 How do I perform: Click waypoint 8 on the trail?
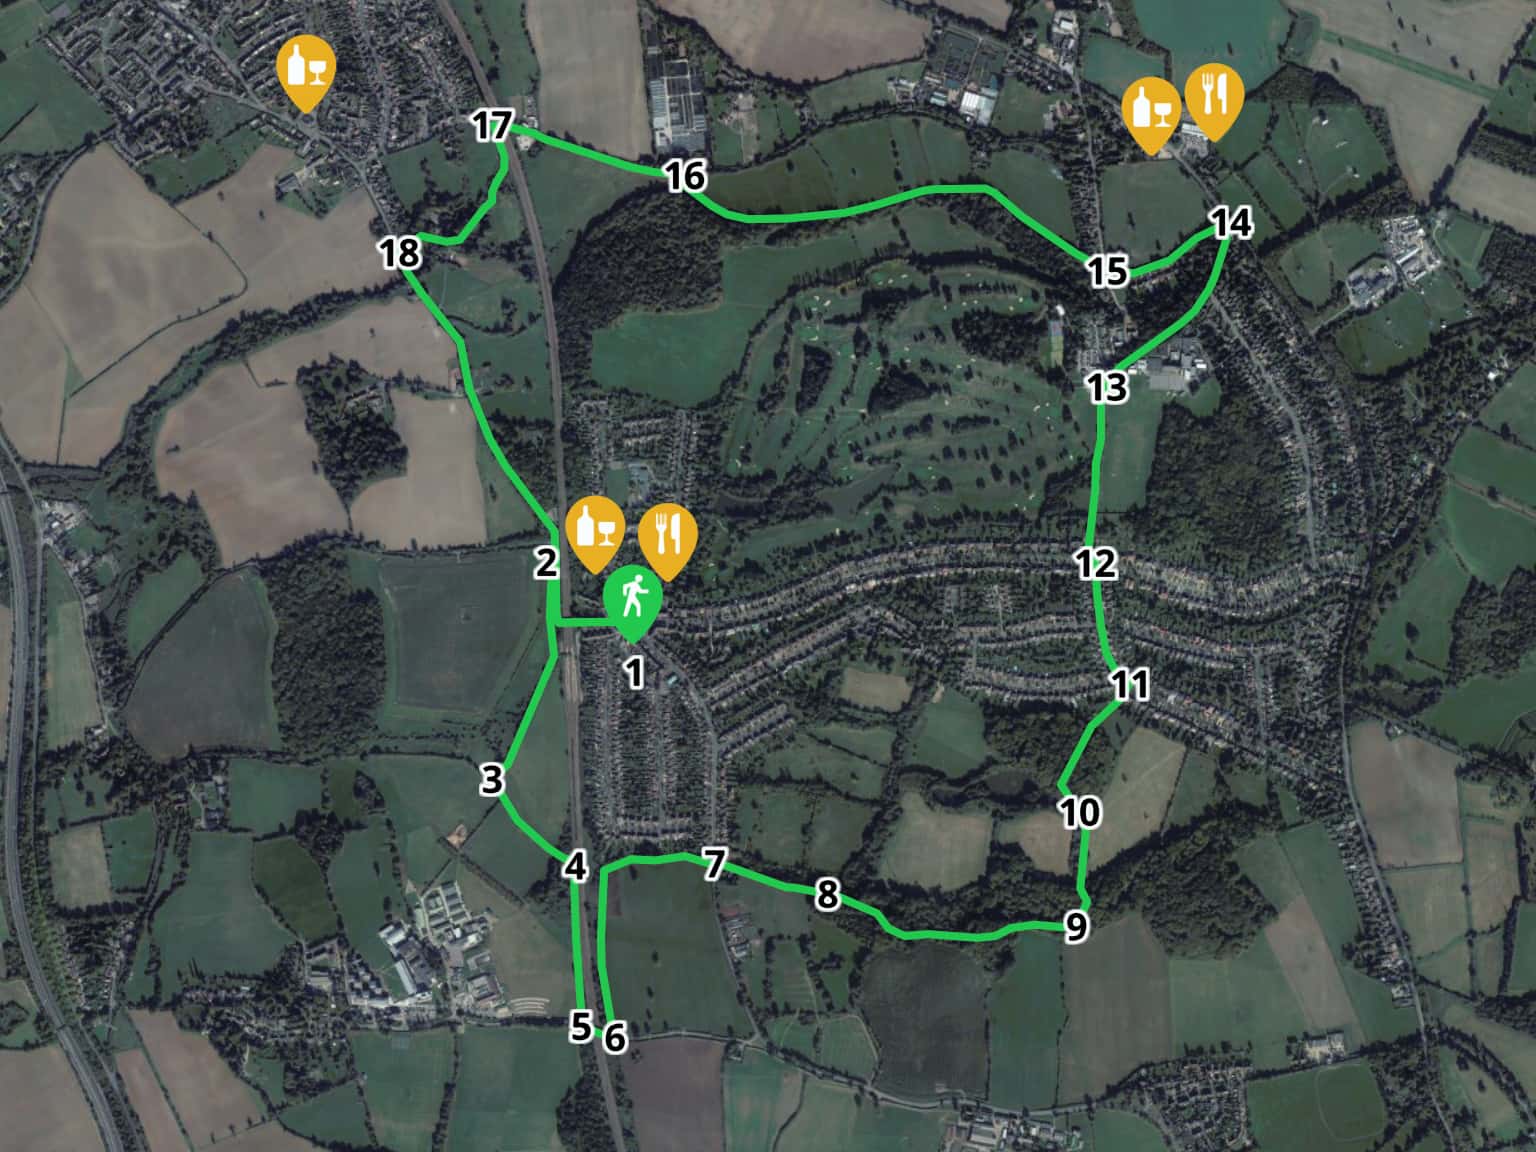coord(826,894)
